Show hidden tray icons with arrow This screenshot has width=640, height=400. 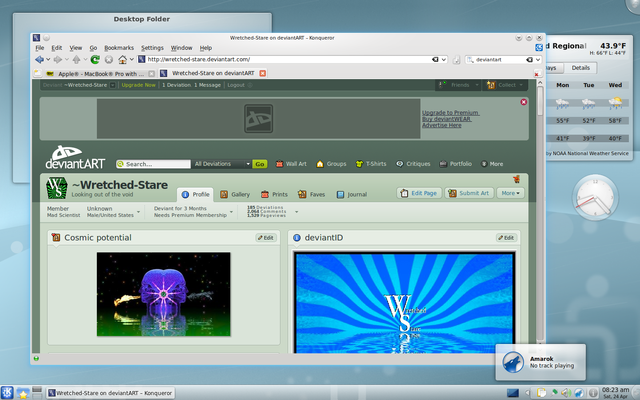(527, 393)
